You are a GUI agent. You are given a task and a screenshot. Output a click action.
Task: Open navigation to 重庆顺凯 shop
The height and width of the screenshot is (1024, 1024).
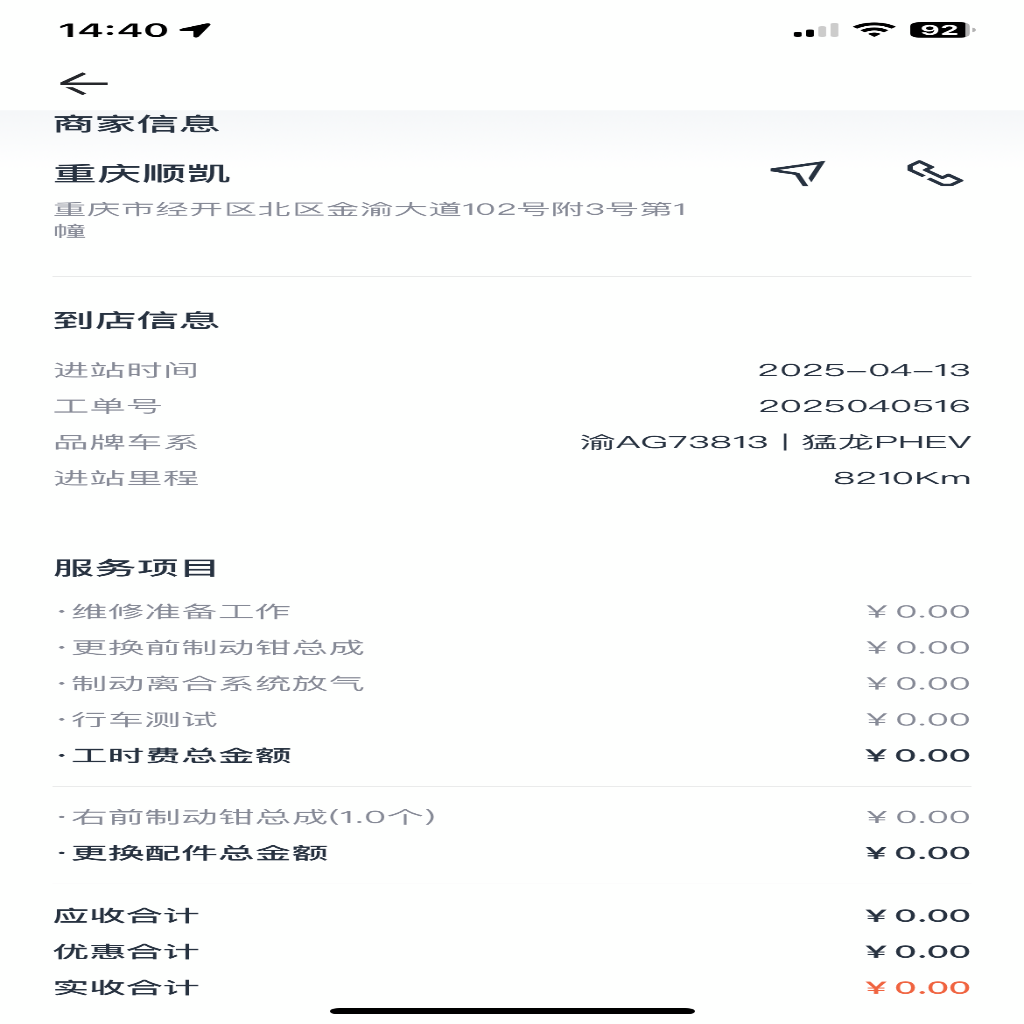(x=797, y=173)
